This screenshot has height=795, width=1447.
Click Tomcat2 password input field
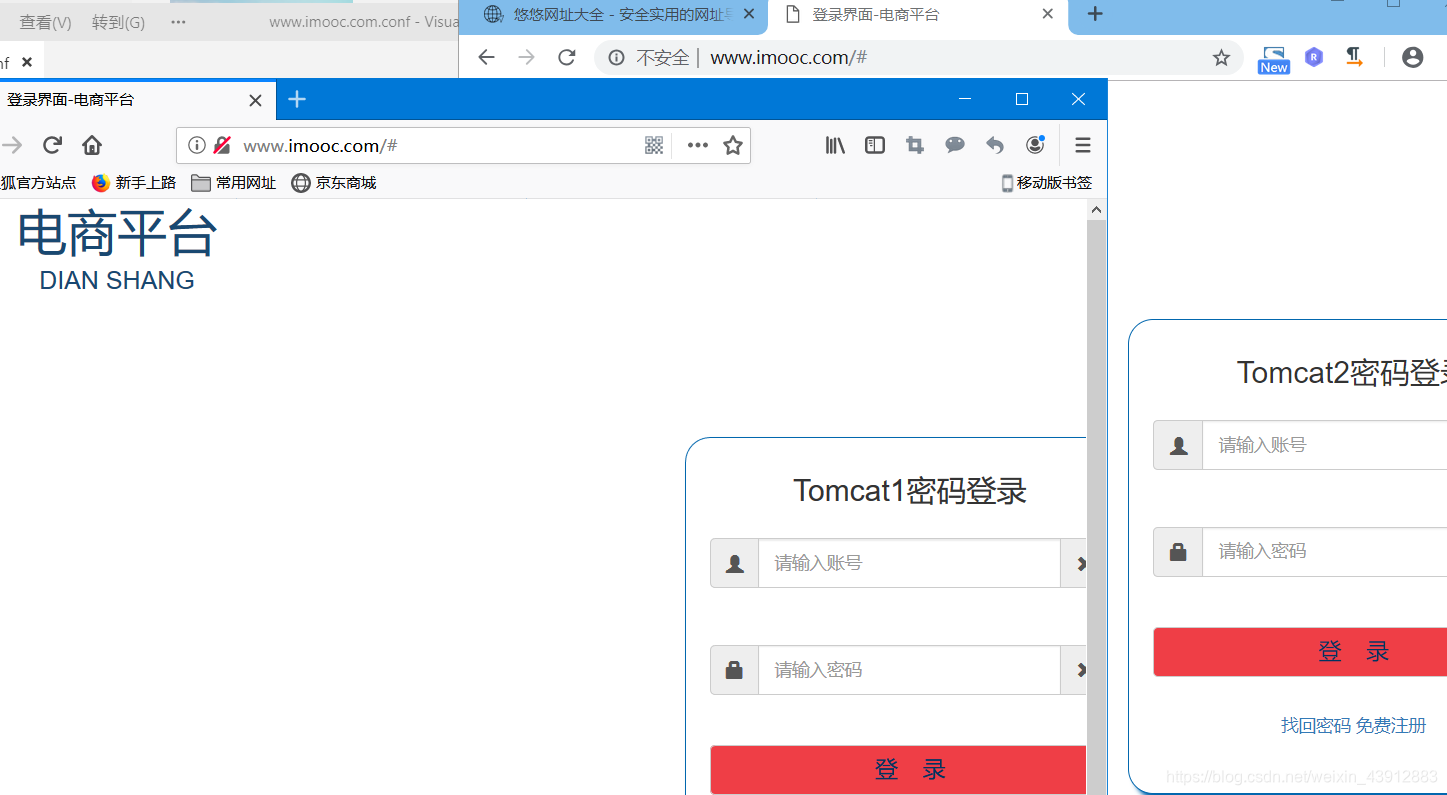[x=1325, y=551]
